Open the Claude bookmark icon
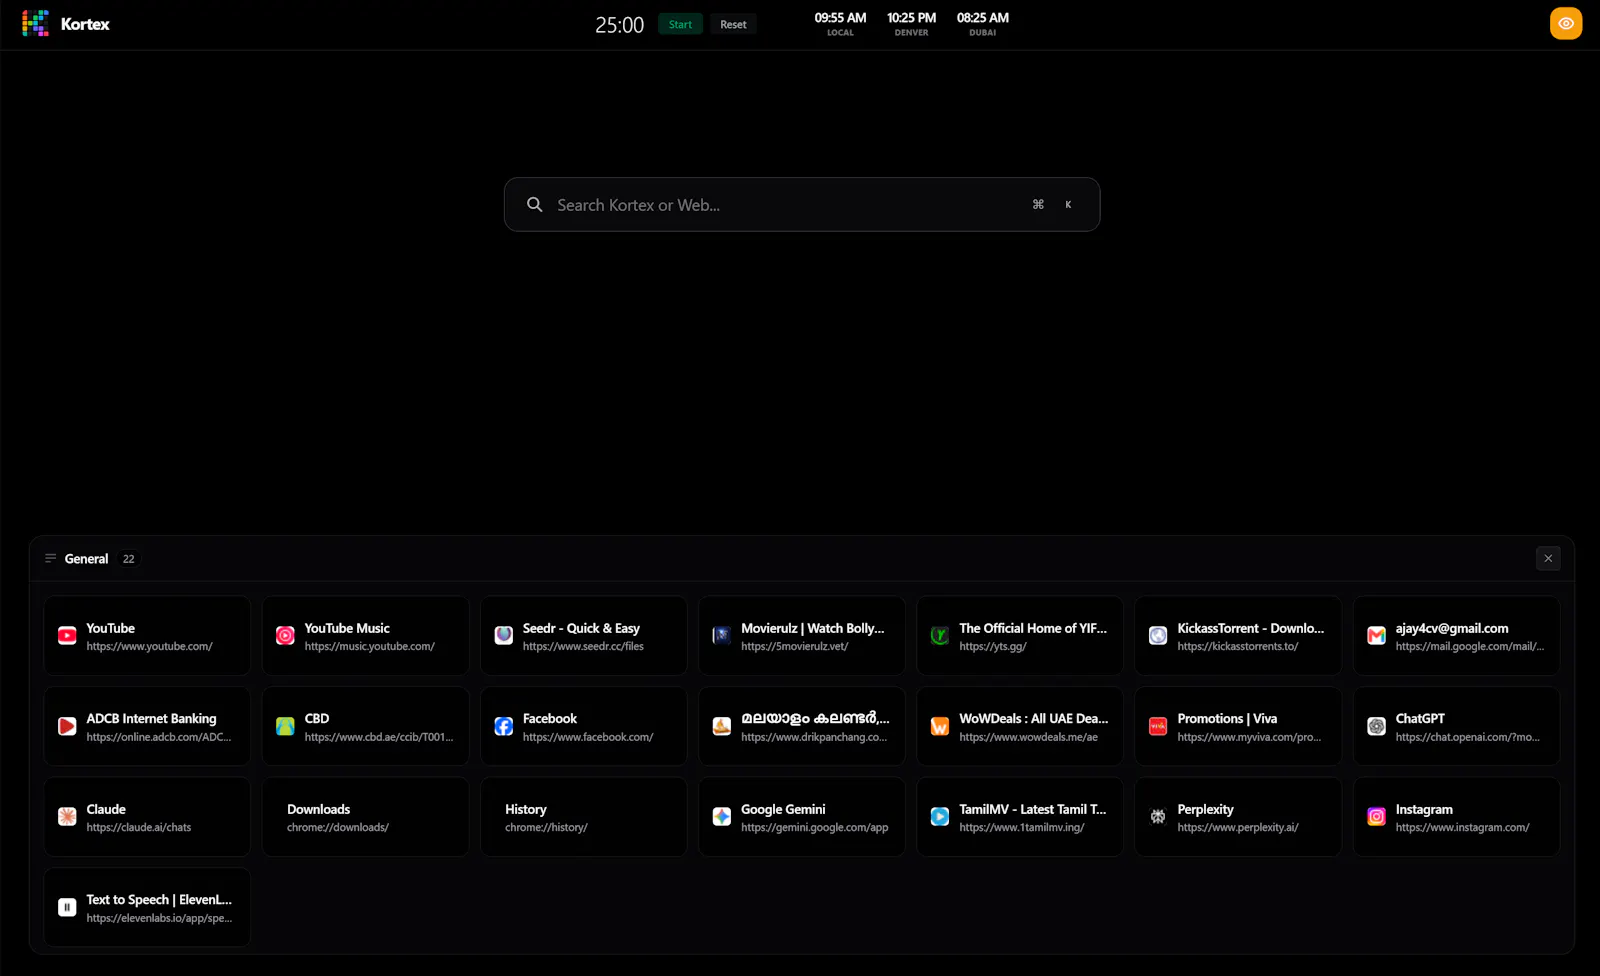The height and width of the screenshot is (976, 1600). [67, 817]
